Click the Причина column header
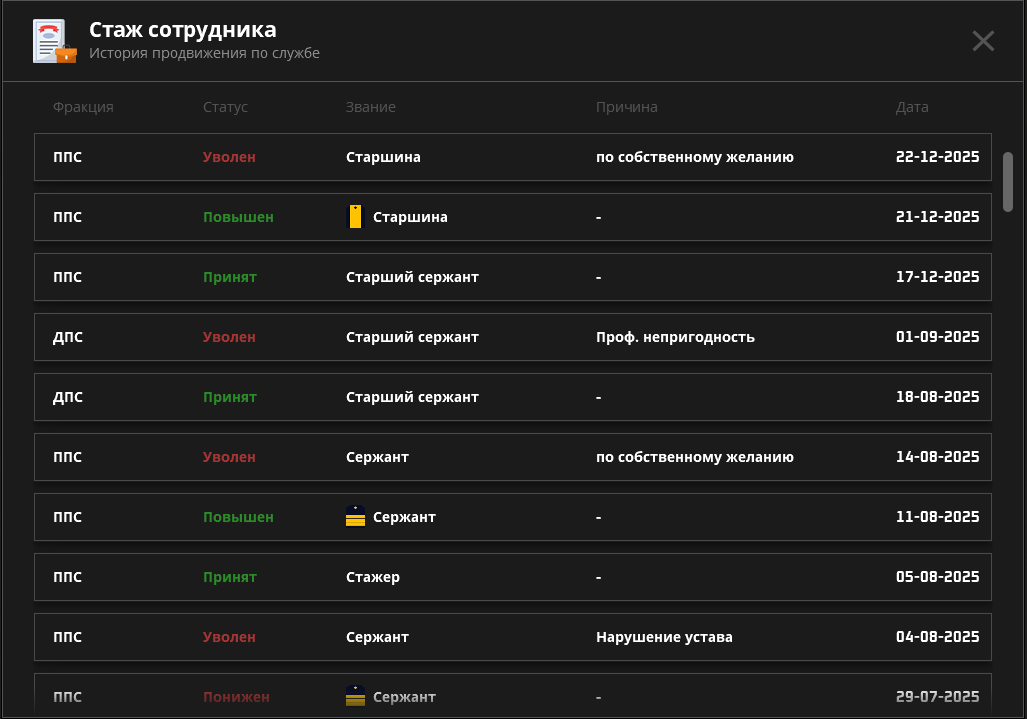 (x=626, y=107)
